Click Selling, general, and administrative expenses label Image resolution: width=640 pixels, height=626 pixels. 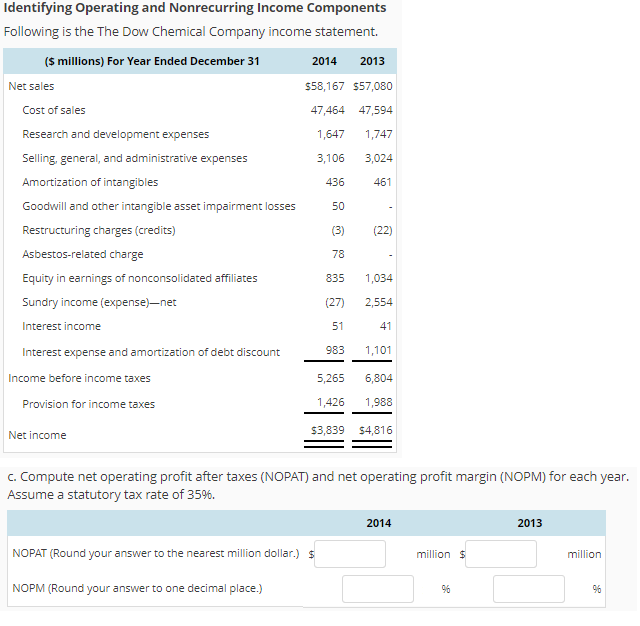coord(135,158)
